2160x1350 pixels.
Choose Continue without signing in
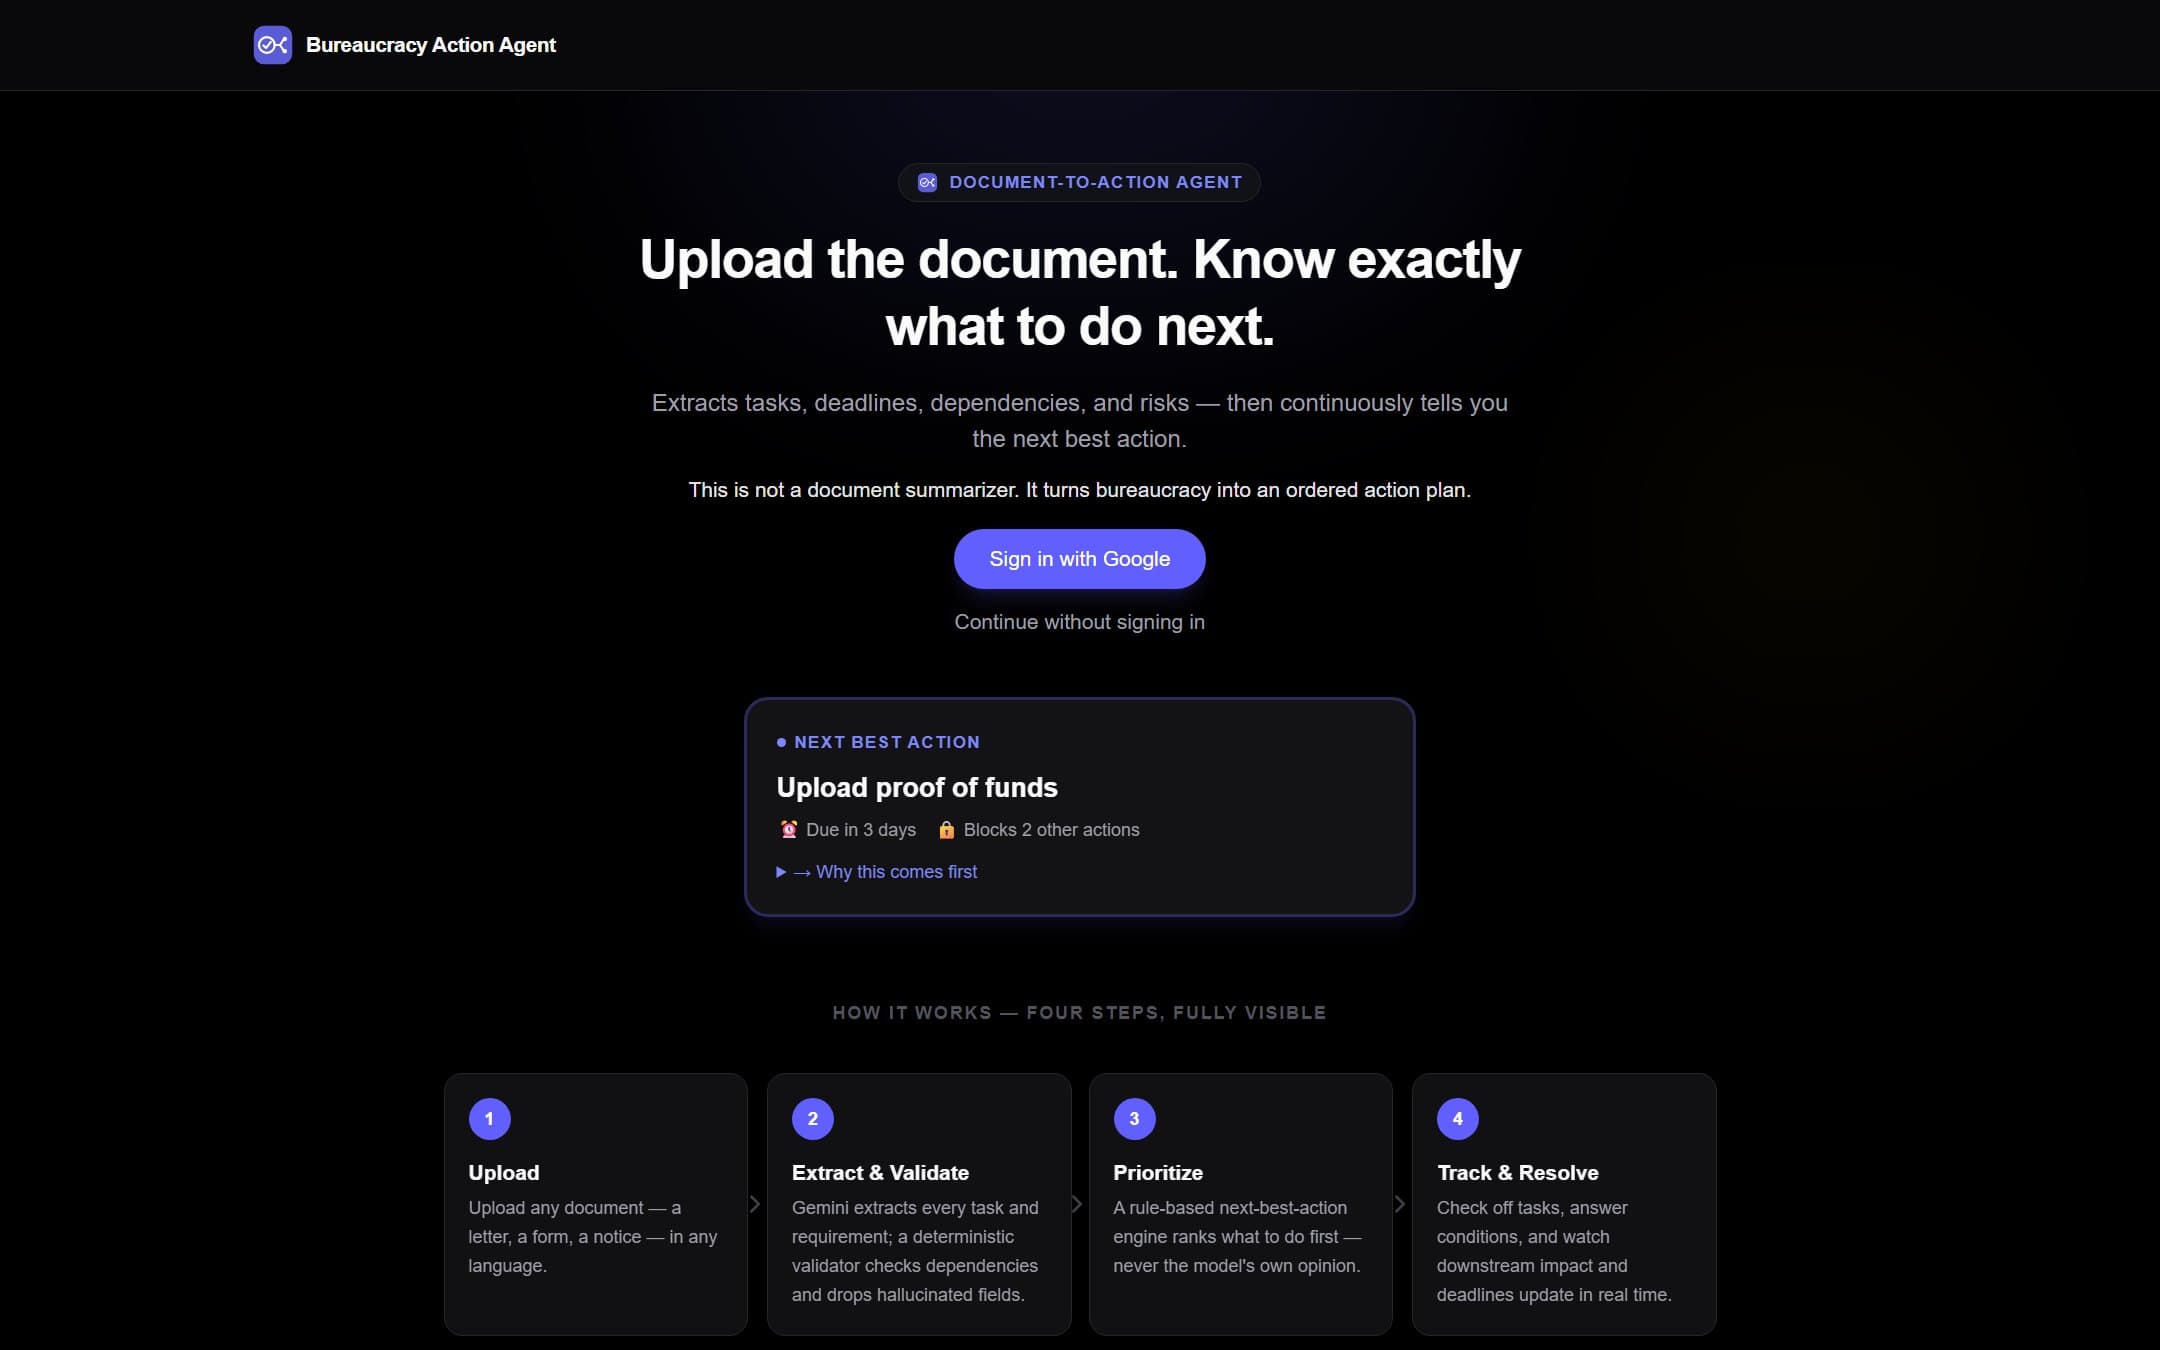[x=1079, y=622]
